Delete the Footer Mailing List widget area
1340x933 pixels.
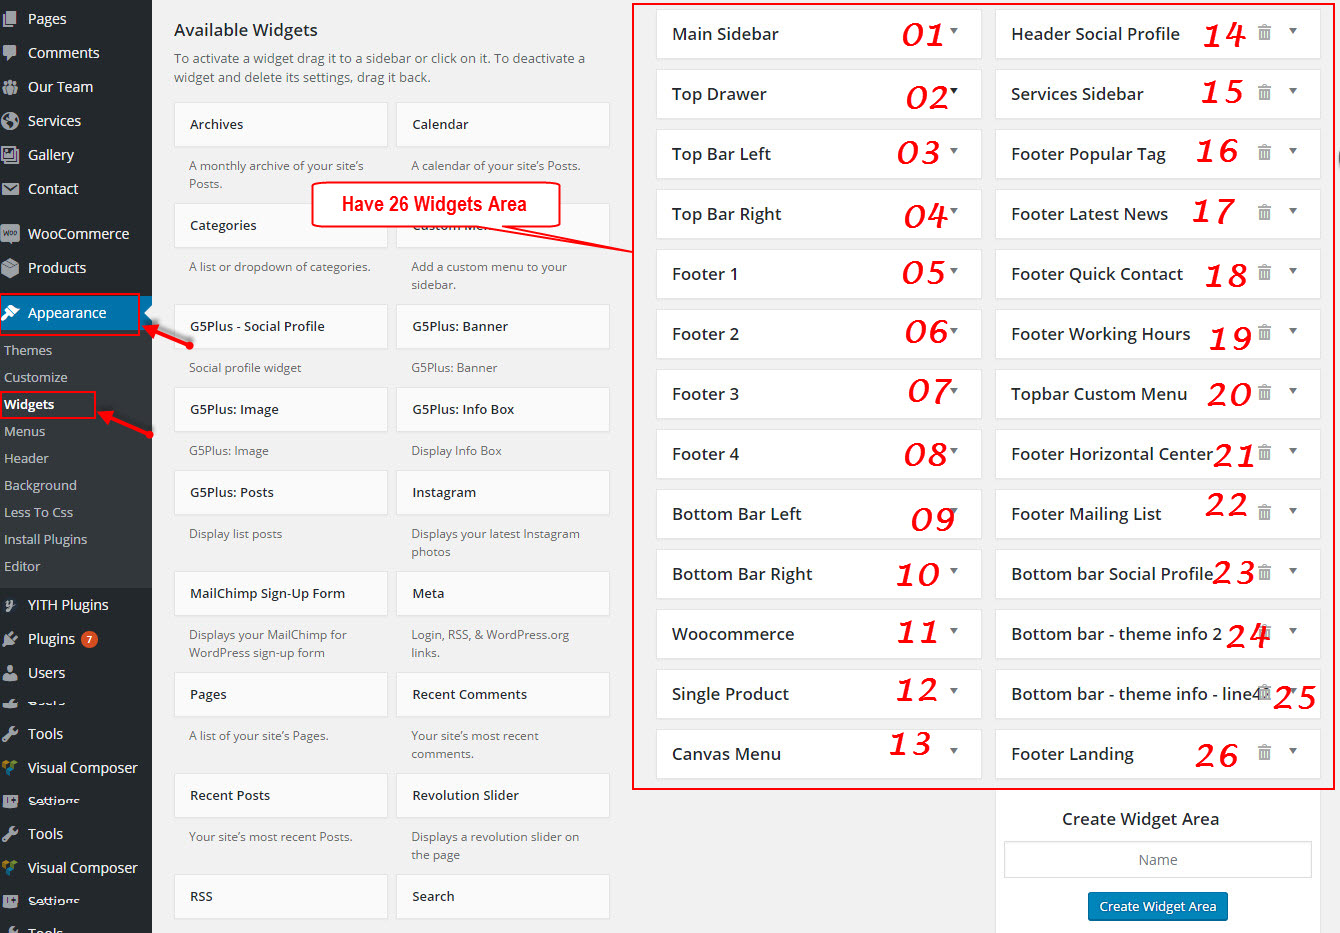pos(1264,513)
